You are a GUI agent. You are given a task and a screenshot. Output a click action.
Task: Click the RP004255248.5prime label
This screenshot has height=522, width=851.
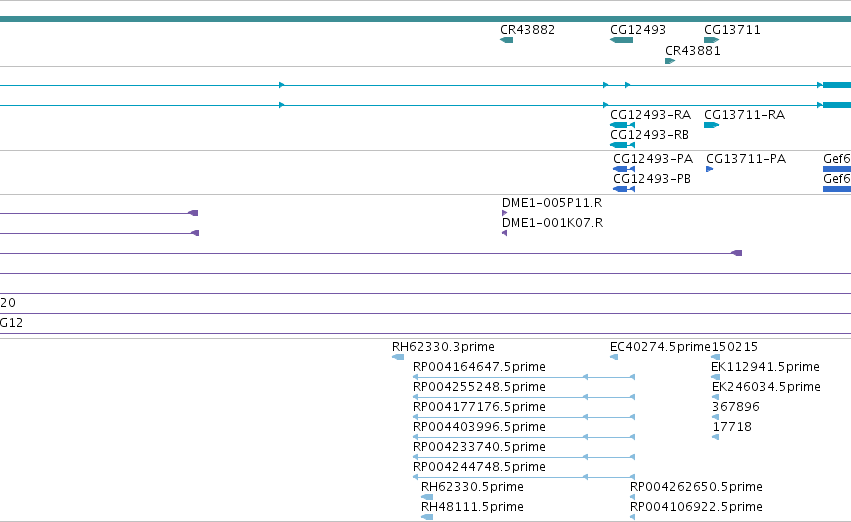pos(479,386)
